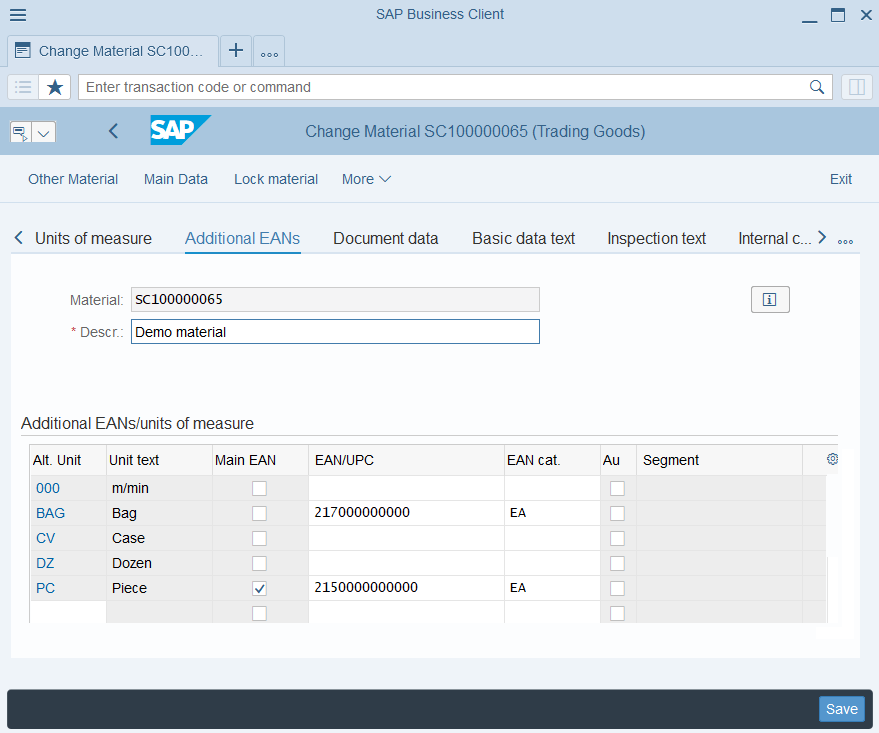879x733 pixels.
Task: Open the hamburger navigation menu
Action: (18, 15)
